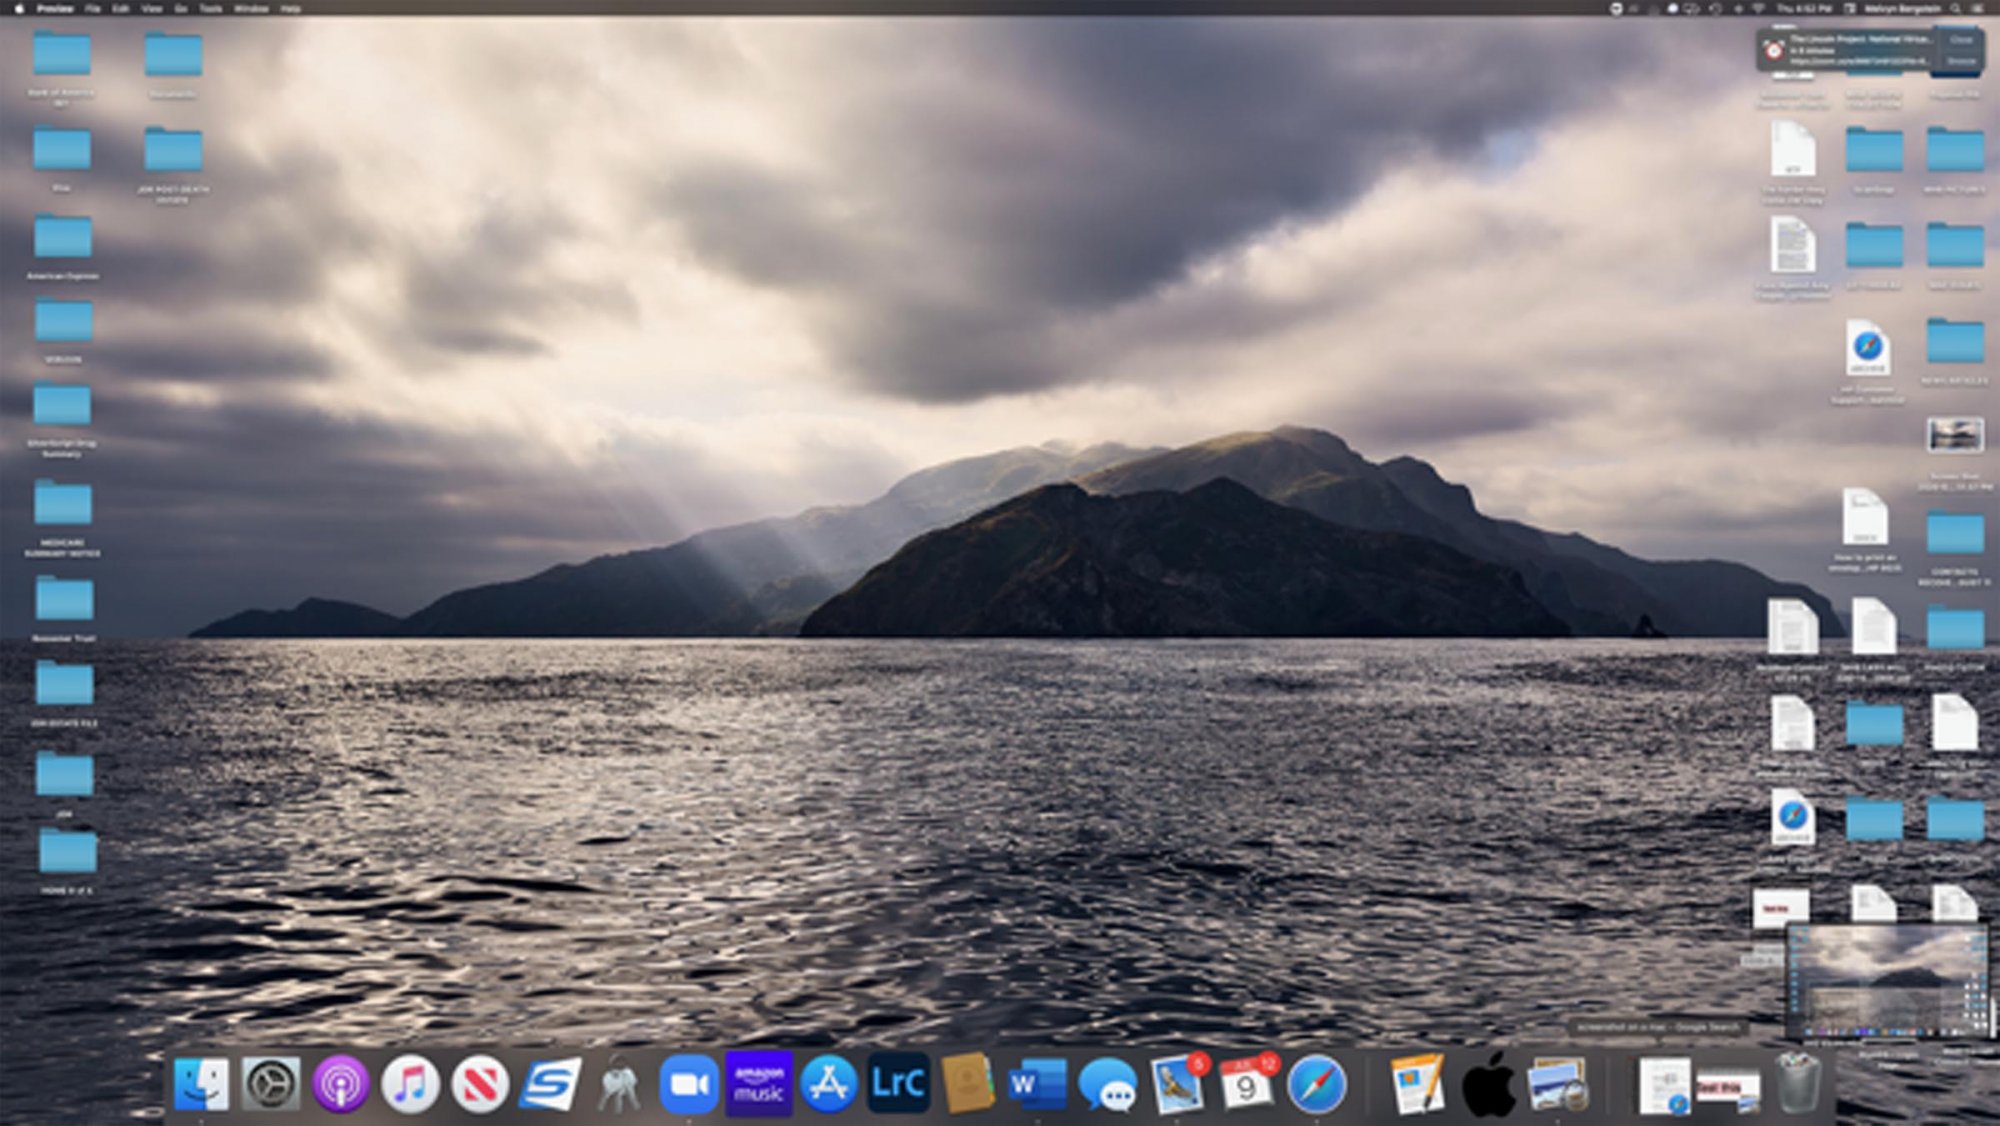Open the Edit menu
Image resolution: width=2000 pixels, height=1126 pixels.
[121, 8]
